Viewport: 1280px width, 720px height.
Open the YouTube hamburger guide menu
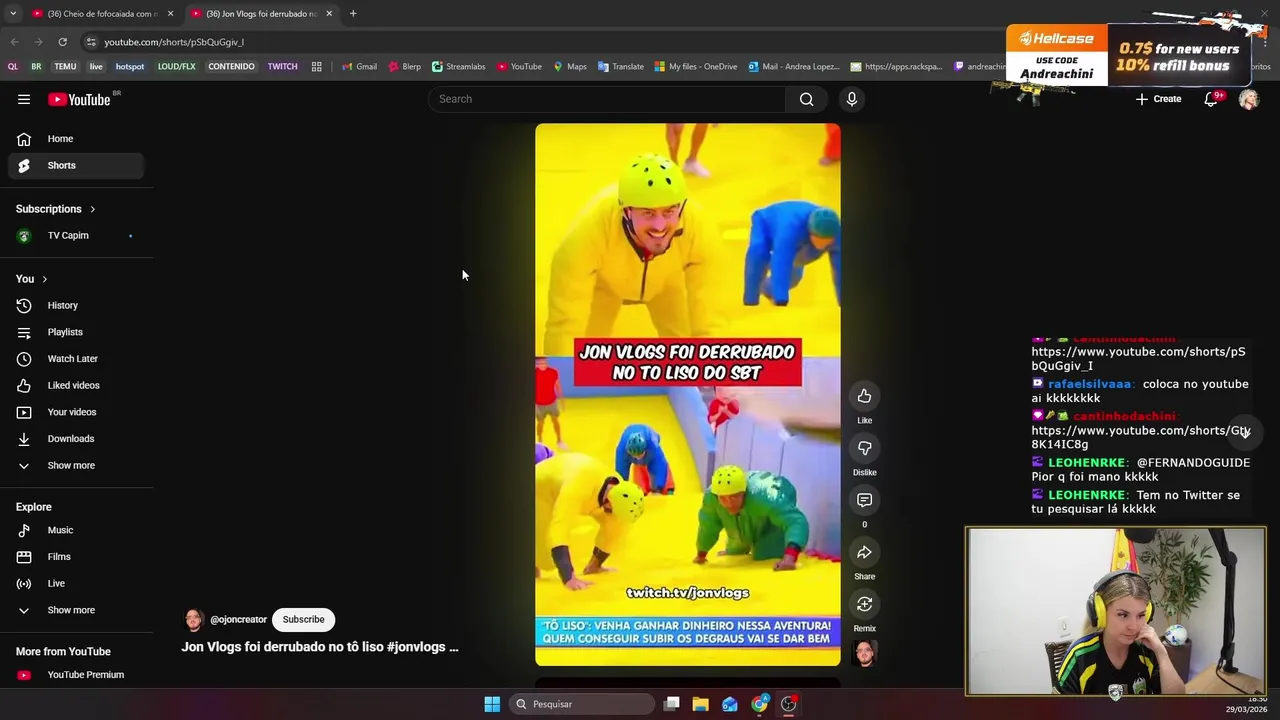click(x=24, y=99)
